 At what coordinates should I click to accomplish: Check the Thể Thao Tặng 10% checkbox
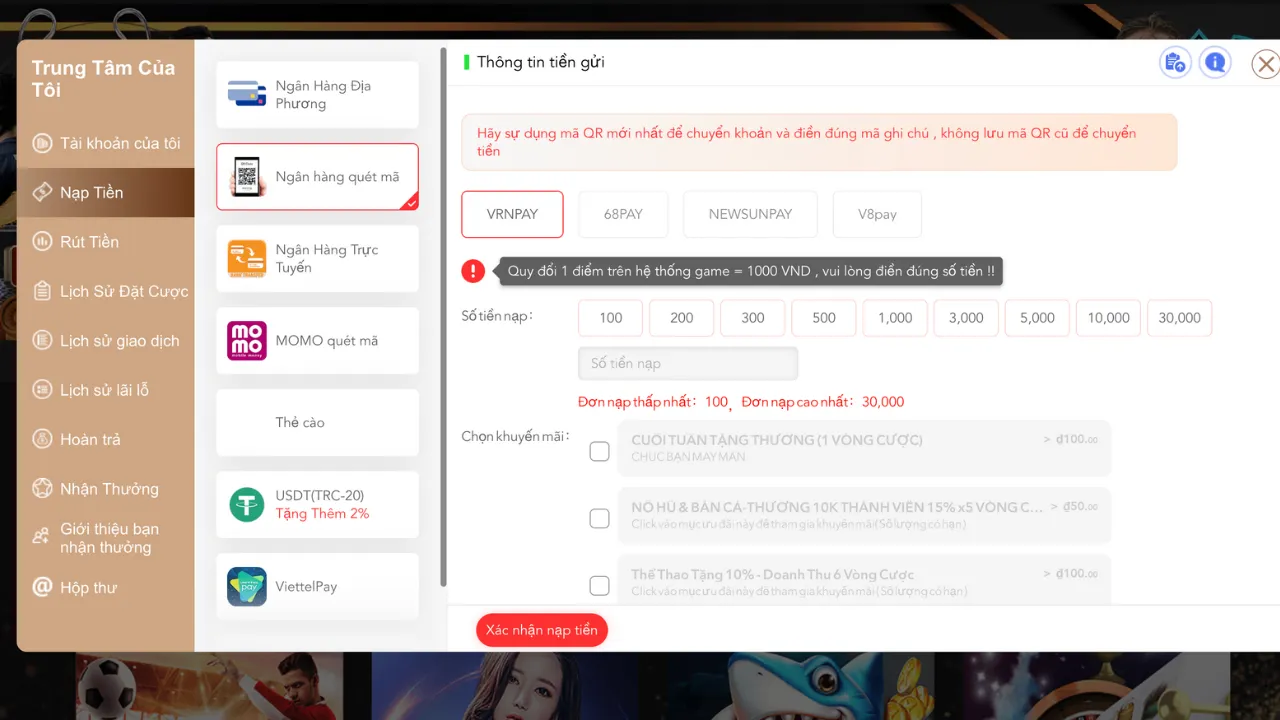(x=599, y=585)
